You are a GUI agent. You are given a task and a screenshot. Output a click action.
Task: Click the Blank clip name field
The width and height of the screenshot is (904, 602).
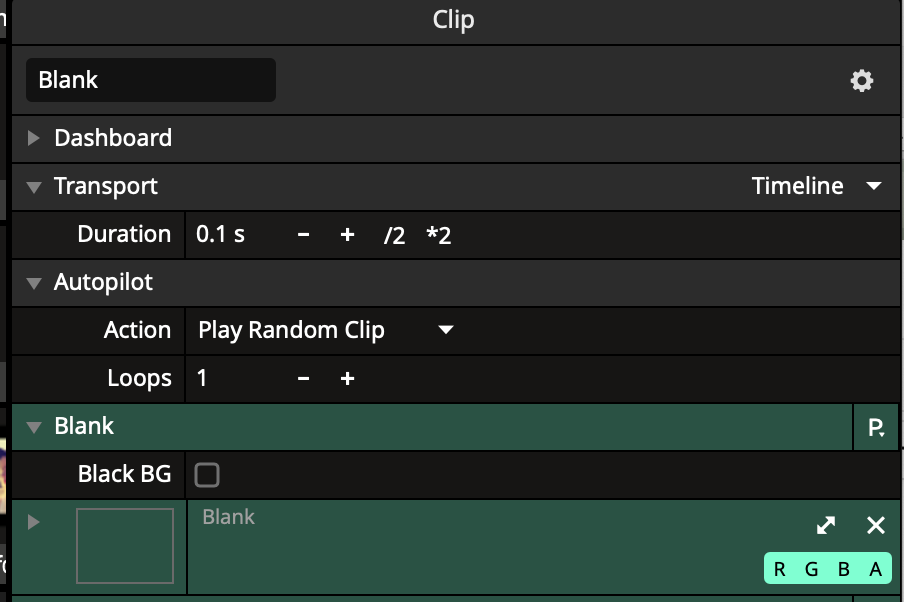click(150, 80)
